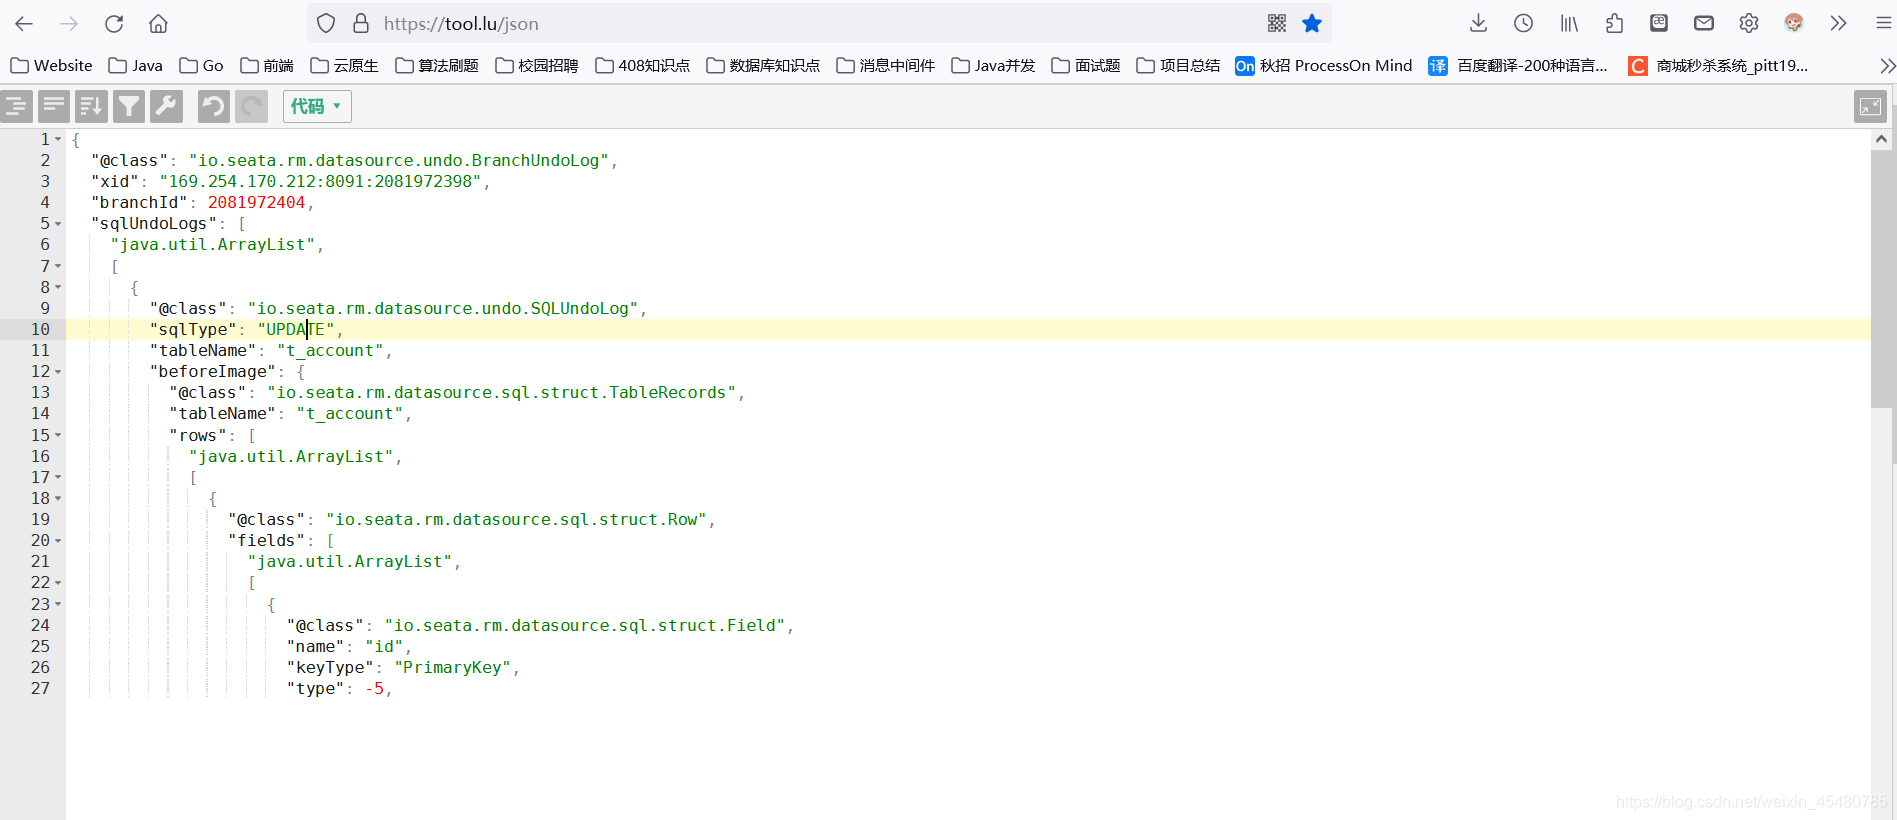The image size is (1897, 820).
Task: Show more toolbar tools chevron
Action: click(x=1838, y=23)
